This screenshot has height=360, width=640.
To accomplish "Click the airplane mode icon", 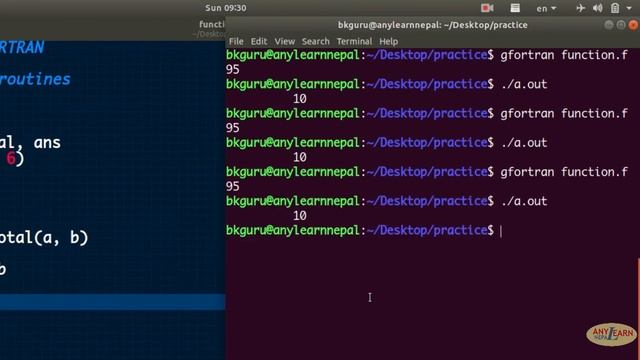I will 580,8.
